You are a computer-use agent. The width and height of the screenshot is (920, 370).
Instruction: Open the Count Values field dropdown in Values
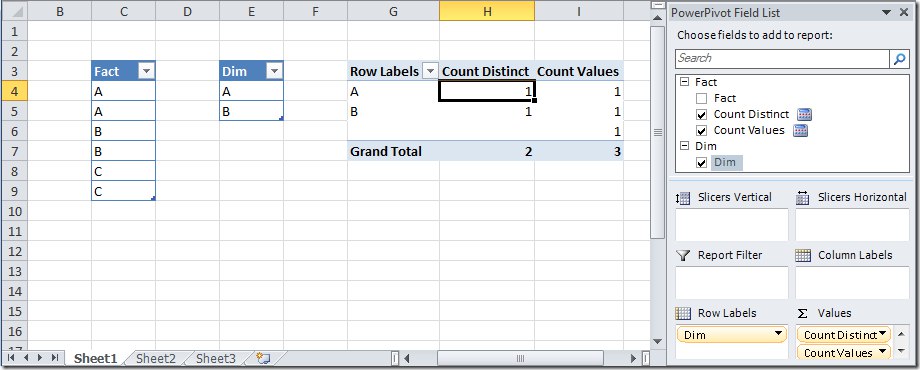[x=881, y=352]
